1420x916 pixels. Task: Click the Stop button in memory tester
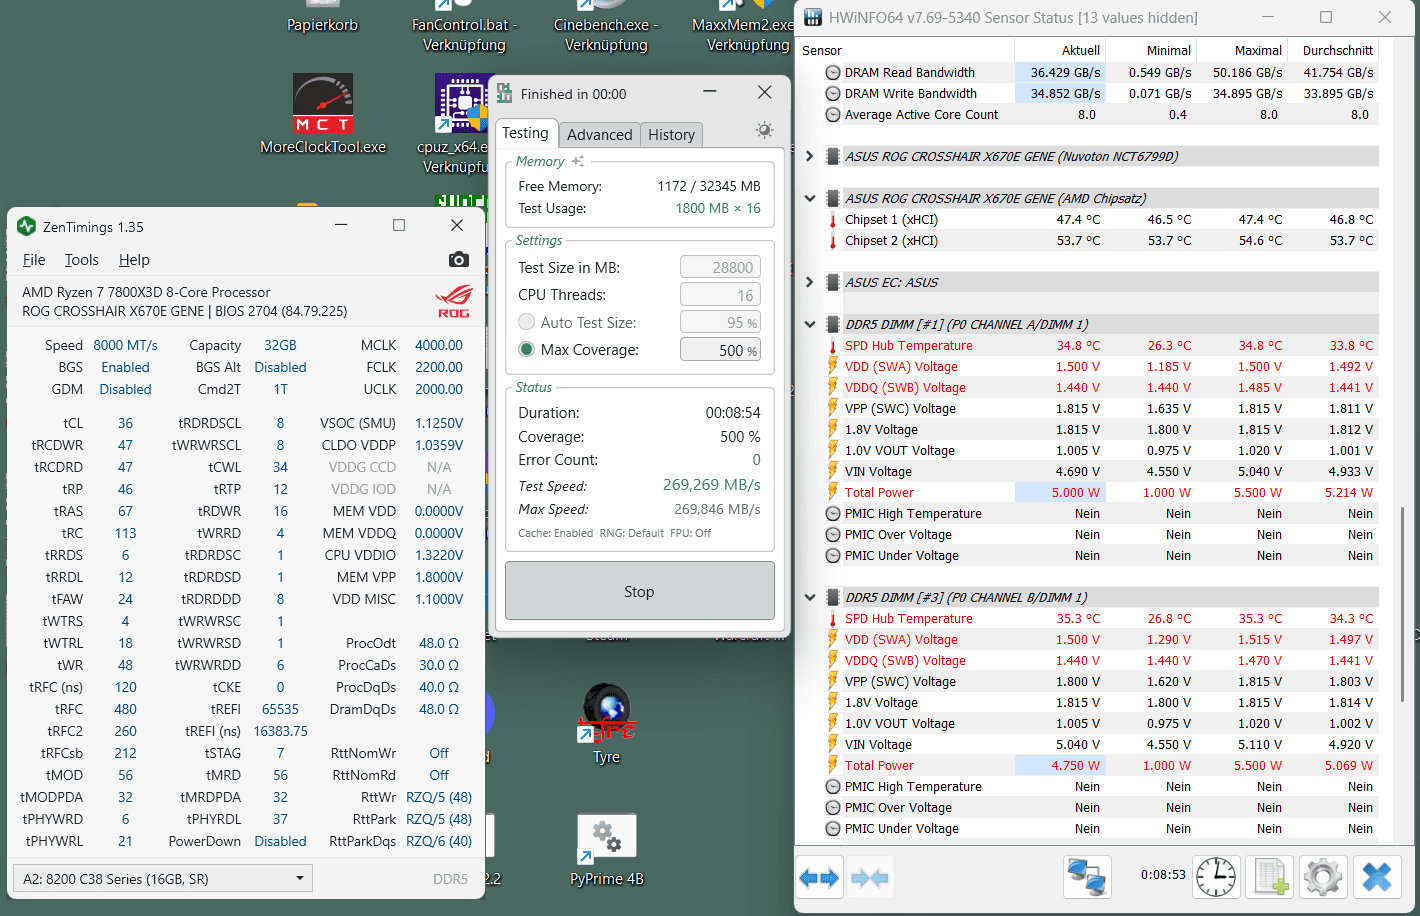[640, 591]
